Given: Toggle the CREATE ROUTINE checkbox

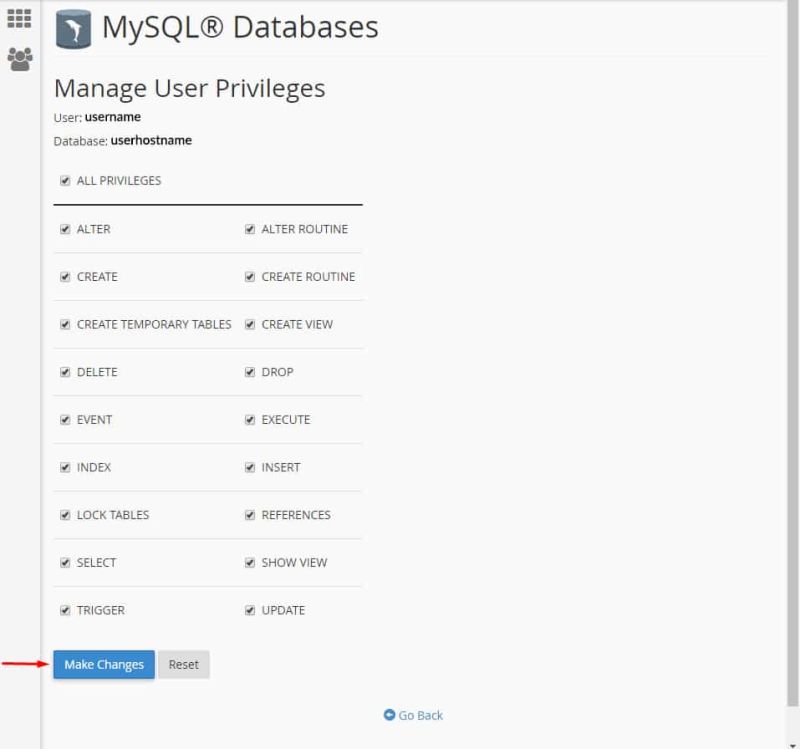Looking at the screenshot, I should coord(249,276).
